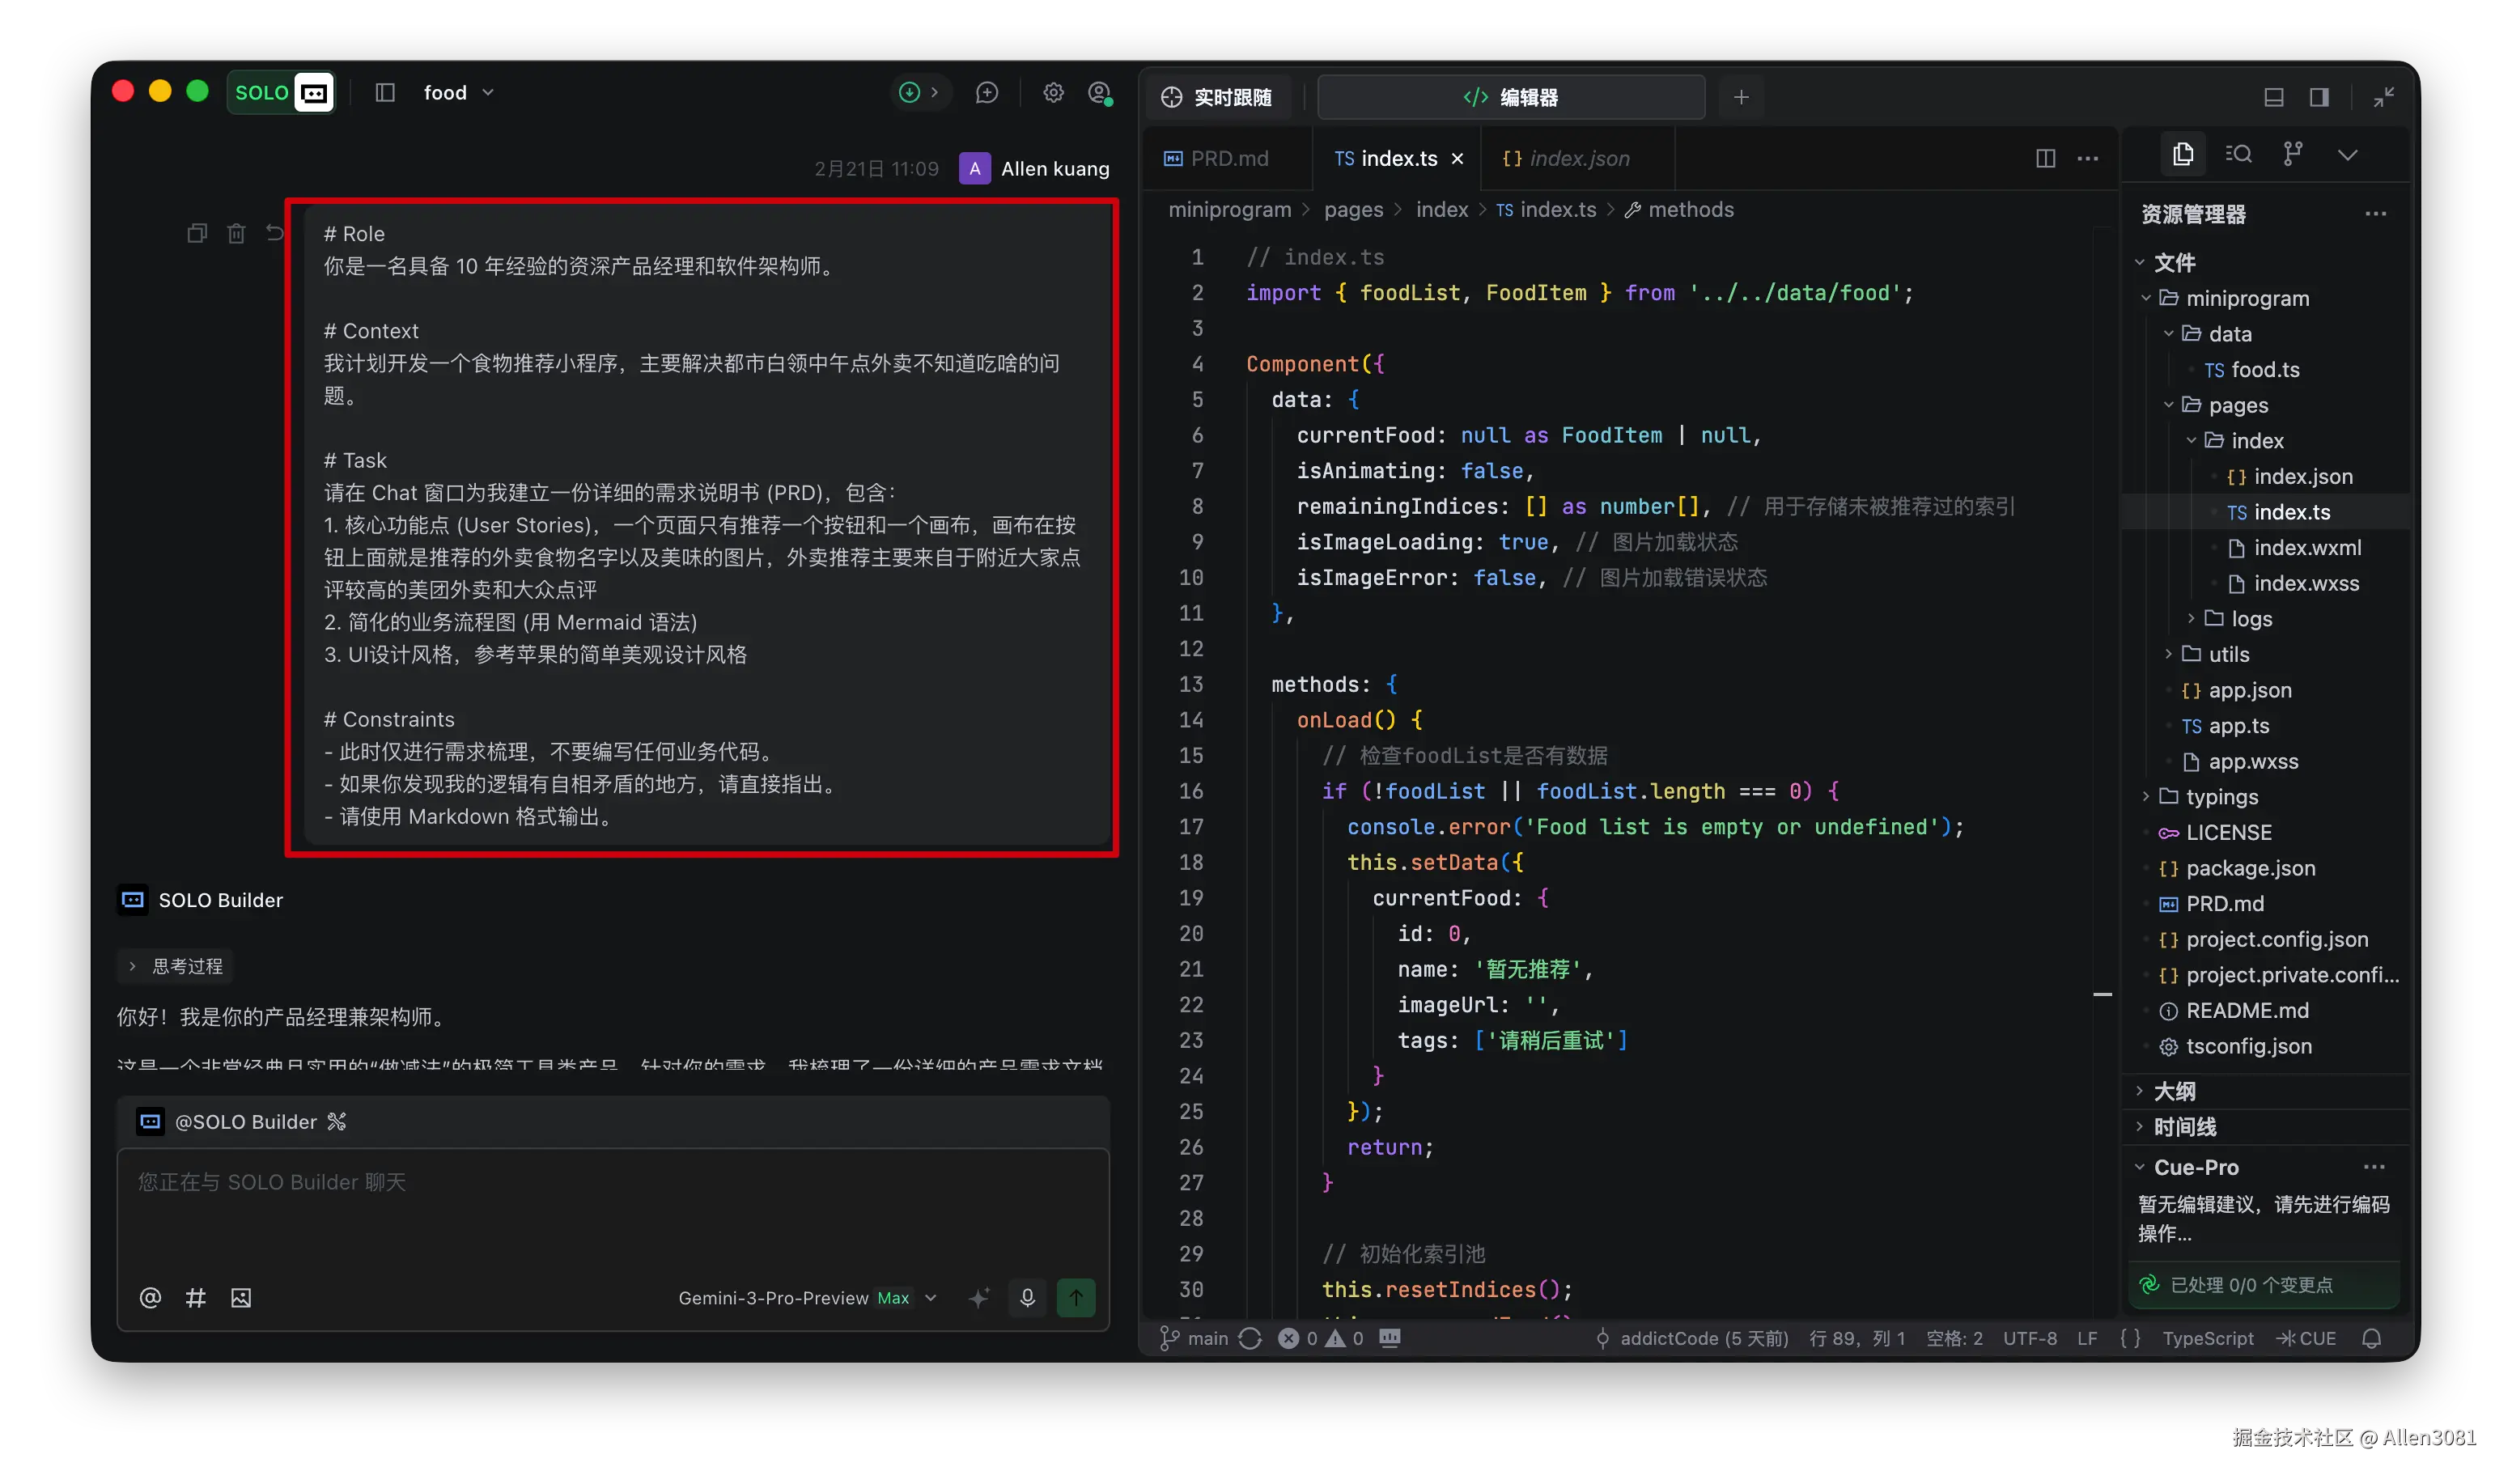This screenshot has height=1484, width=2512.
Task: Toggle the bottom panel layout icon
Action: point(2274,97)
